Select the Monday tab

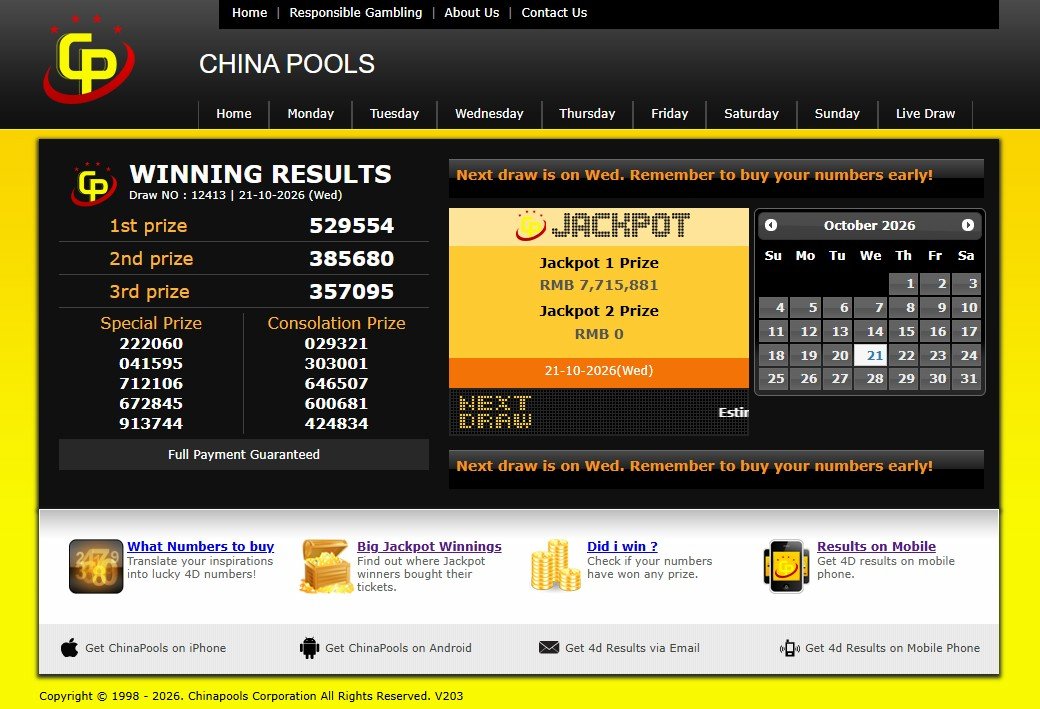(x=310, y=114)
